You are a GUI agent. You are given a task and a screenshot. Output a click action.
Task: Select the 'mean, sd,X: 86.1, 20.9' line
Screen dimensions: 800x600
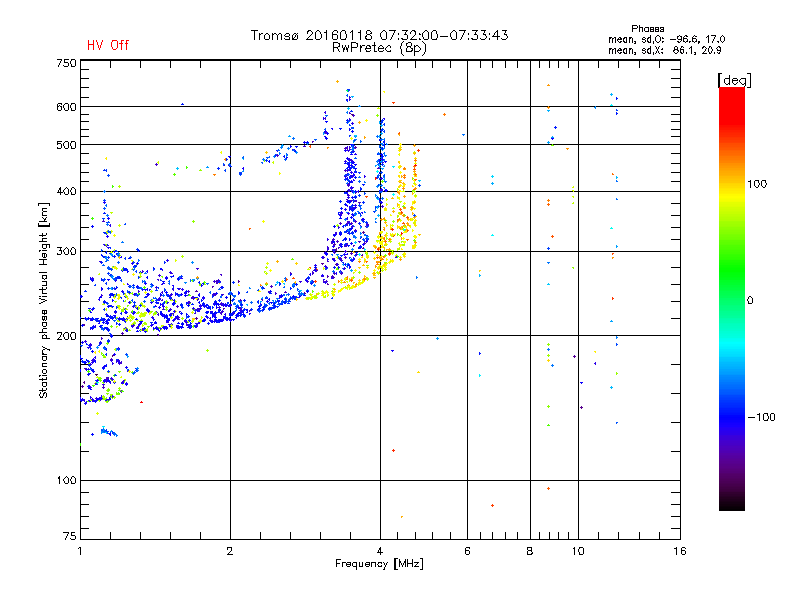[x=664, y=50]
